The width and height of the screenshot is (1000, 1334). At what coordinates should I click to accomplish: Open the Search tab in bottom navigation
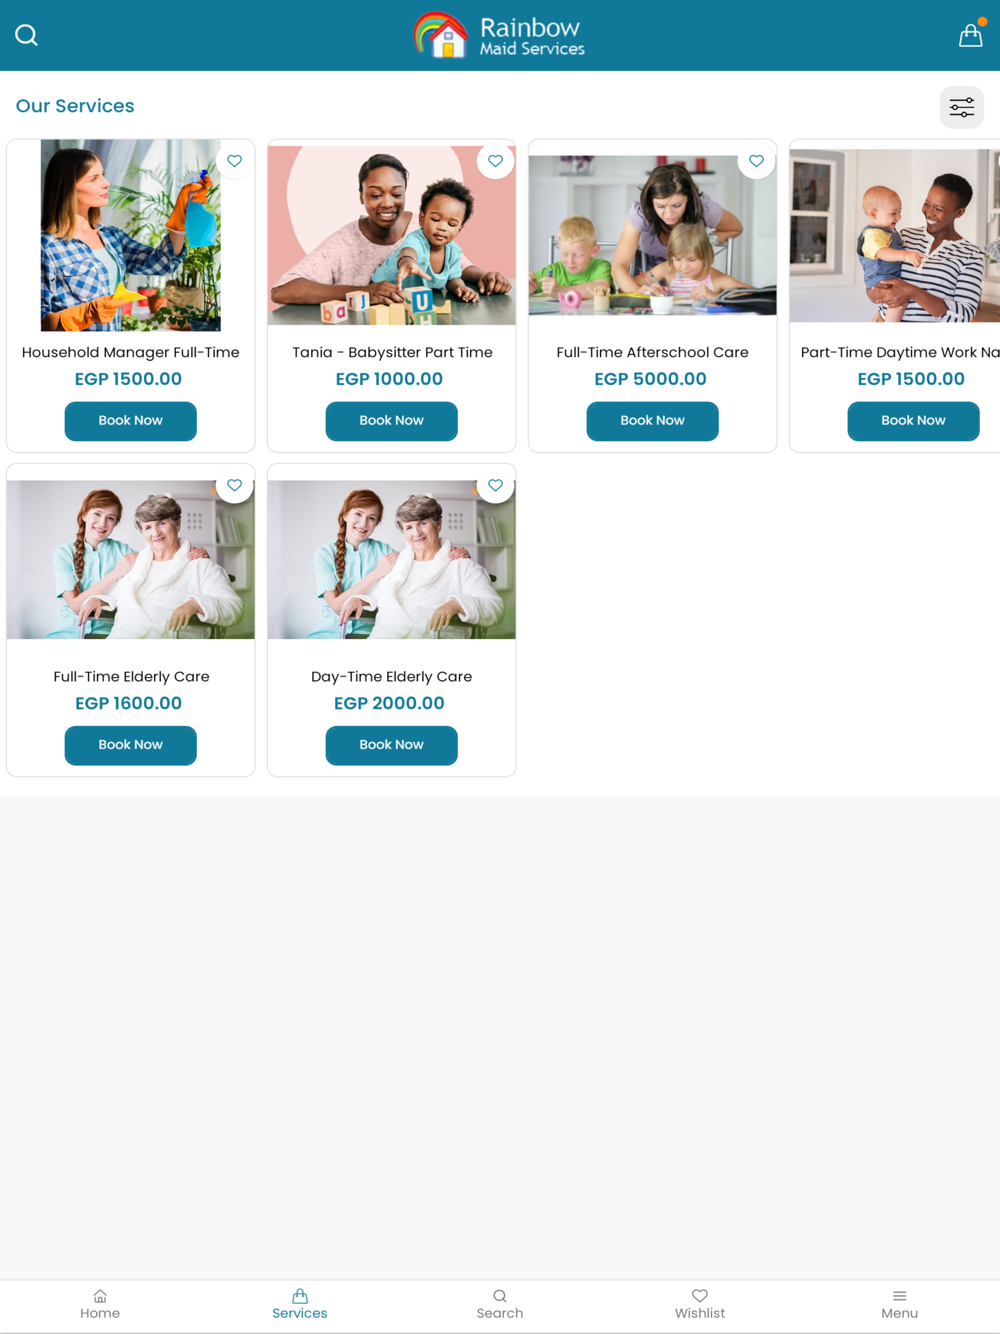[x=500, y=1305]
